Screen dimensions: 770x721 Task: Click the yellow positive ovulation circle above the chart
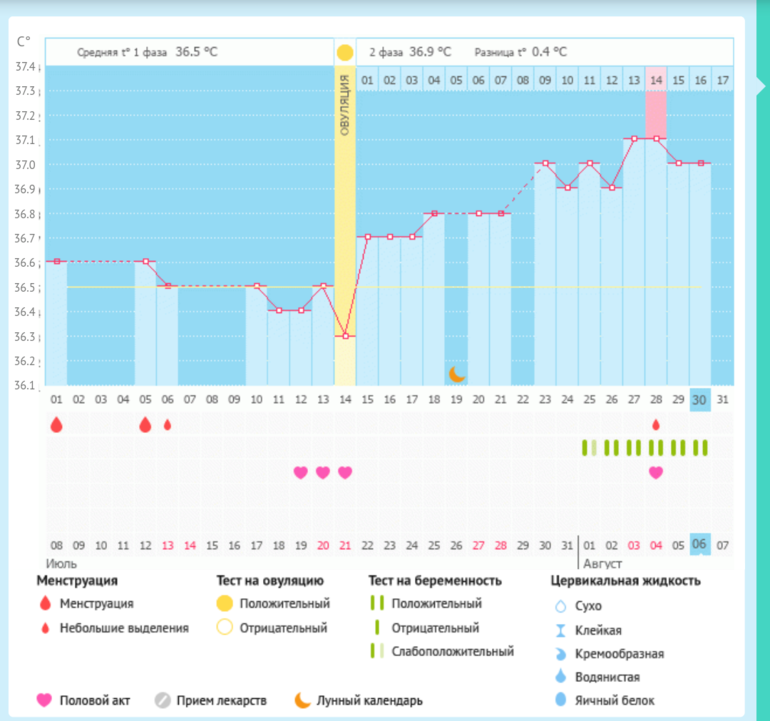345,52
